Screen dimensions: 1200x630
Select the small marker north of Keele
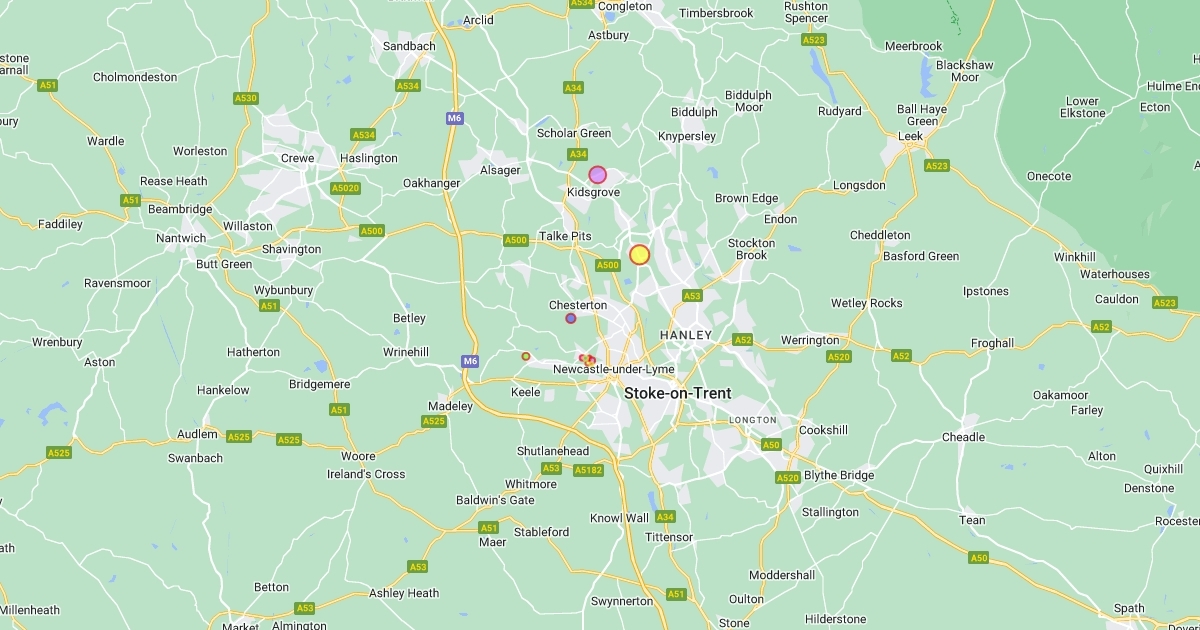click(x=526, y=356)
